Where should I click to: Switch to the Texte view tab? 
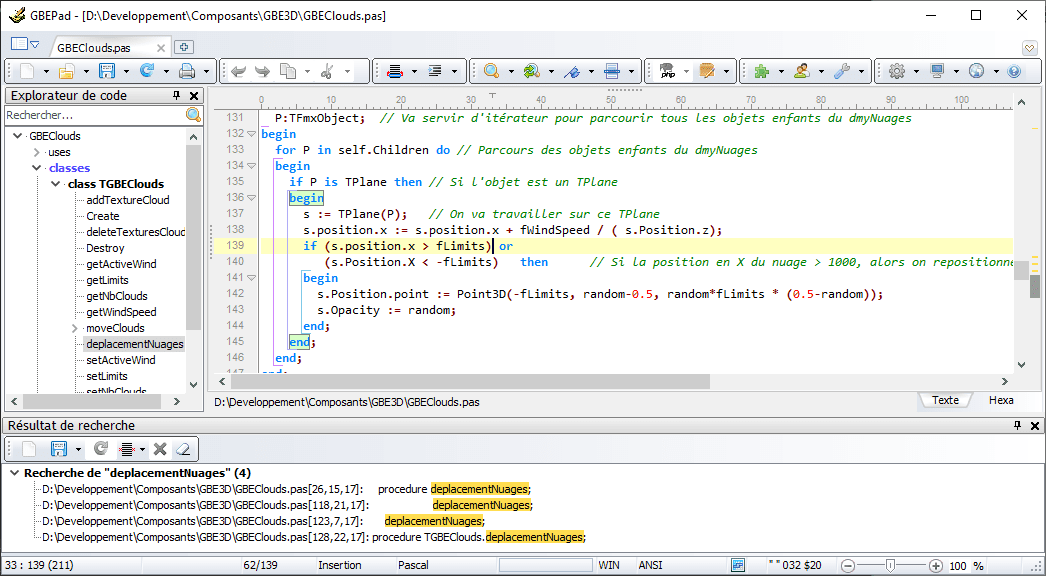click(945, 400)
